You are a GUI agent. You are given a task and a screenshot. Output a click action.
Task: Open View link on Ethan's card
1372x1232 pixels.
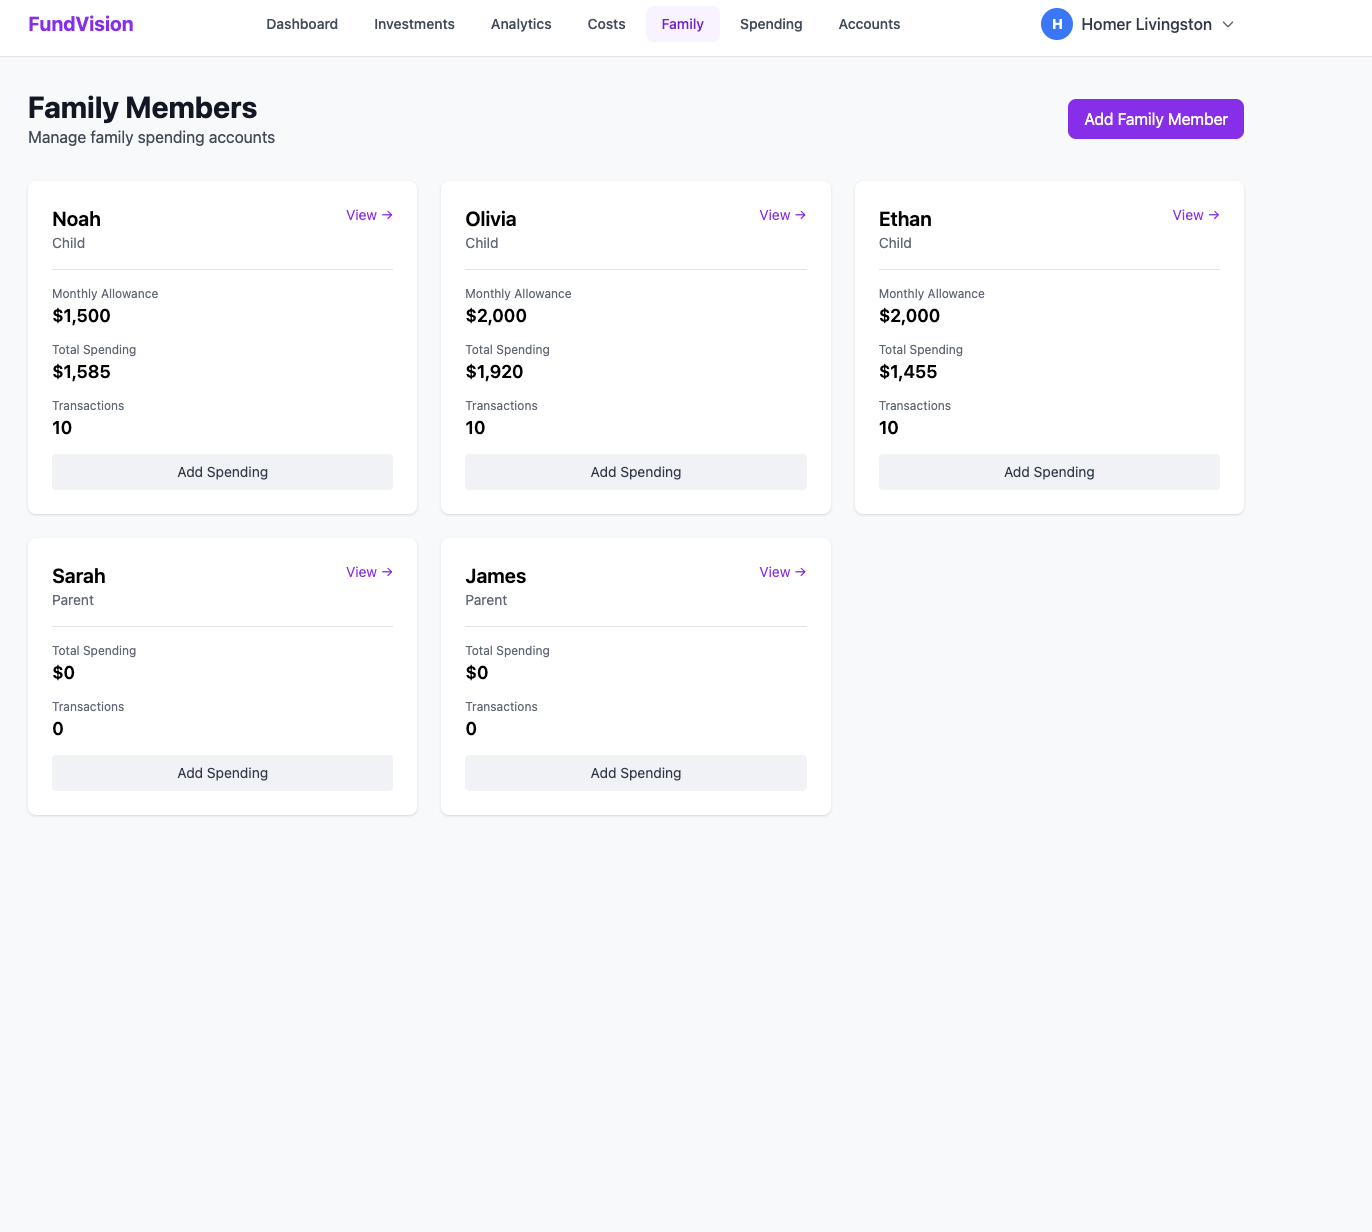pyautogui.click(x=1196, y=215)
